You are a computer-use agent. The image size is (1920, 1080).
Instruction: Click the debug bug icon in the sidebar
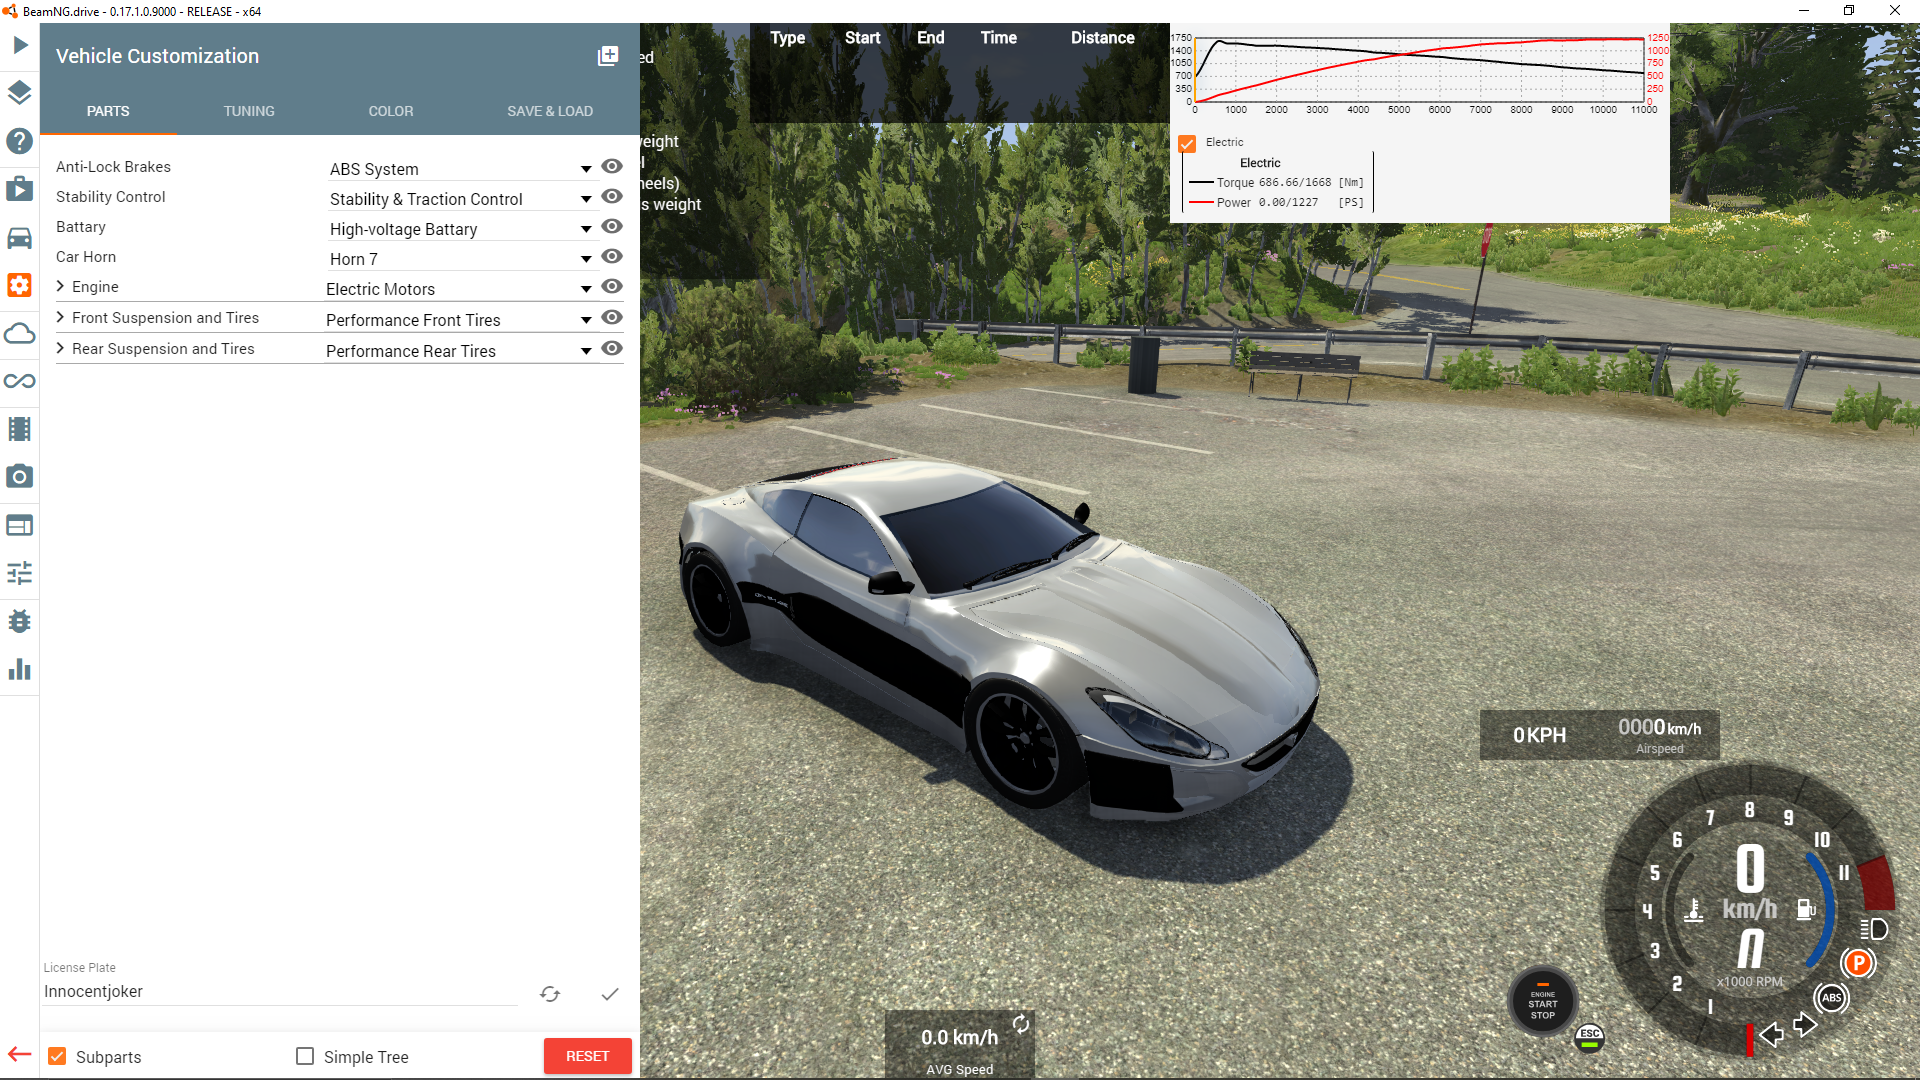click(x=20, y=621)
